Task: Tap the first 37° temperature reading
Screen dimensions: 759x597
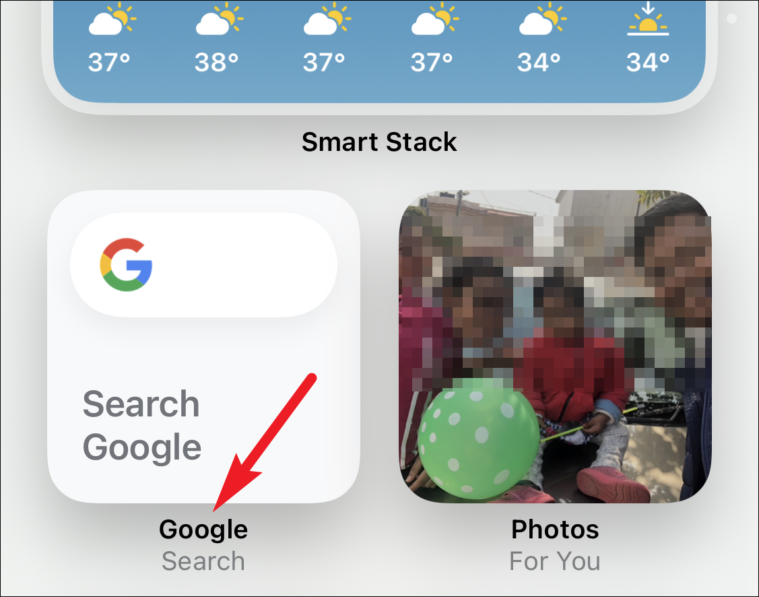Action: pyautogui.click(x=109, y=62)
